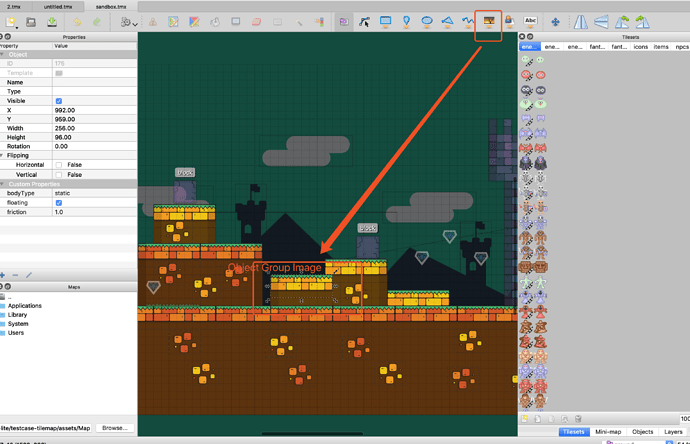Click the rename property pencil button
Image resolution: width=690 pixels, height=444 pixels.
(x=29, y=275)
